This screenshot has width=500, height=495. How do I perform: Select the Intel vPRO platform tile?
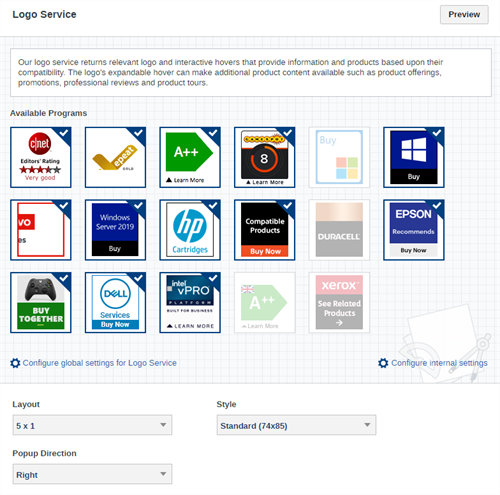pos(190,302)
